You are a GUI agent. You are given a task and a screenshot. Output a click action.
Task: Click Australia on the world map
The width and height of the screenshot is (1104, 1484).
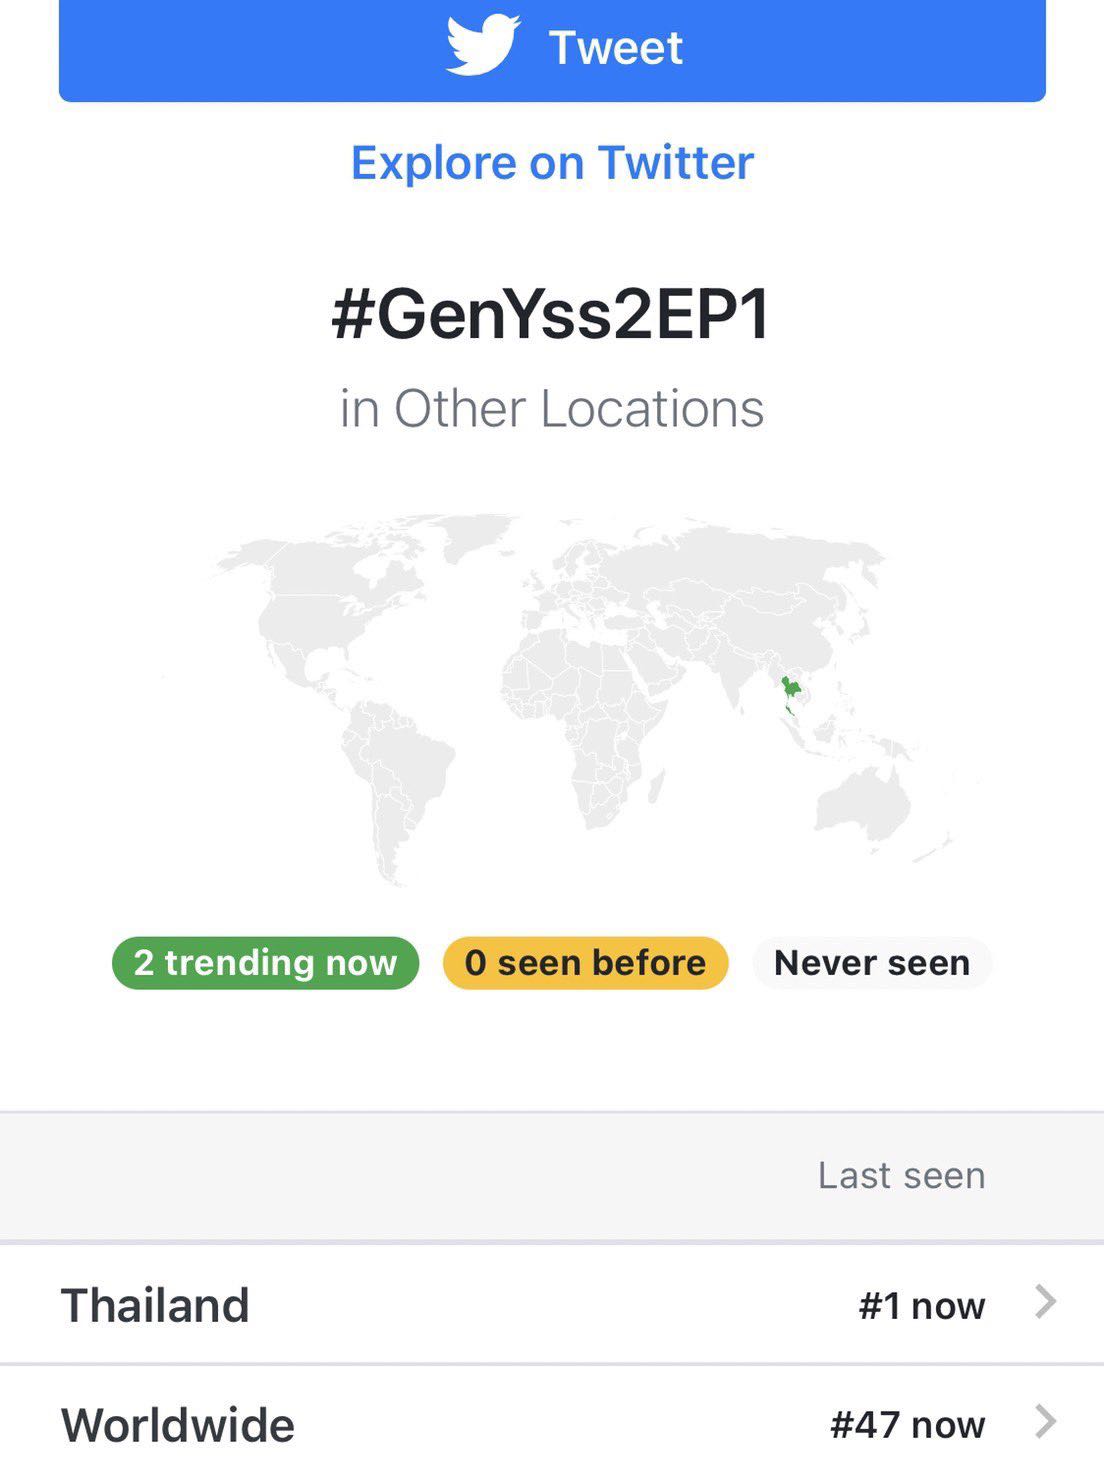pos(862,800)
